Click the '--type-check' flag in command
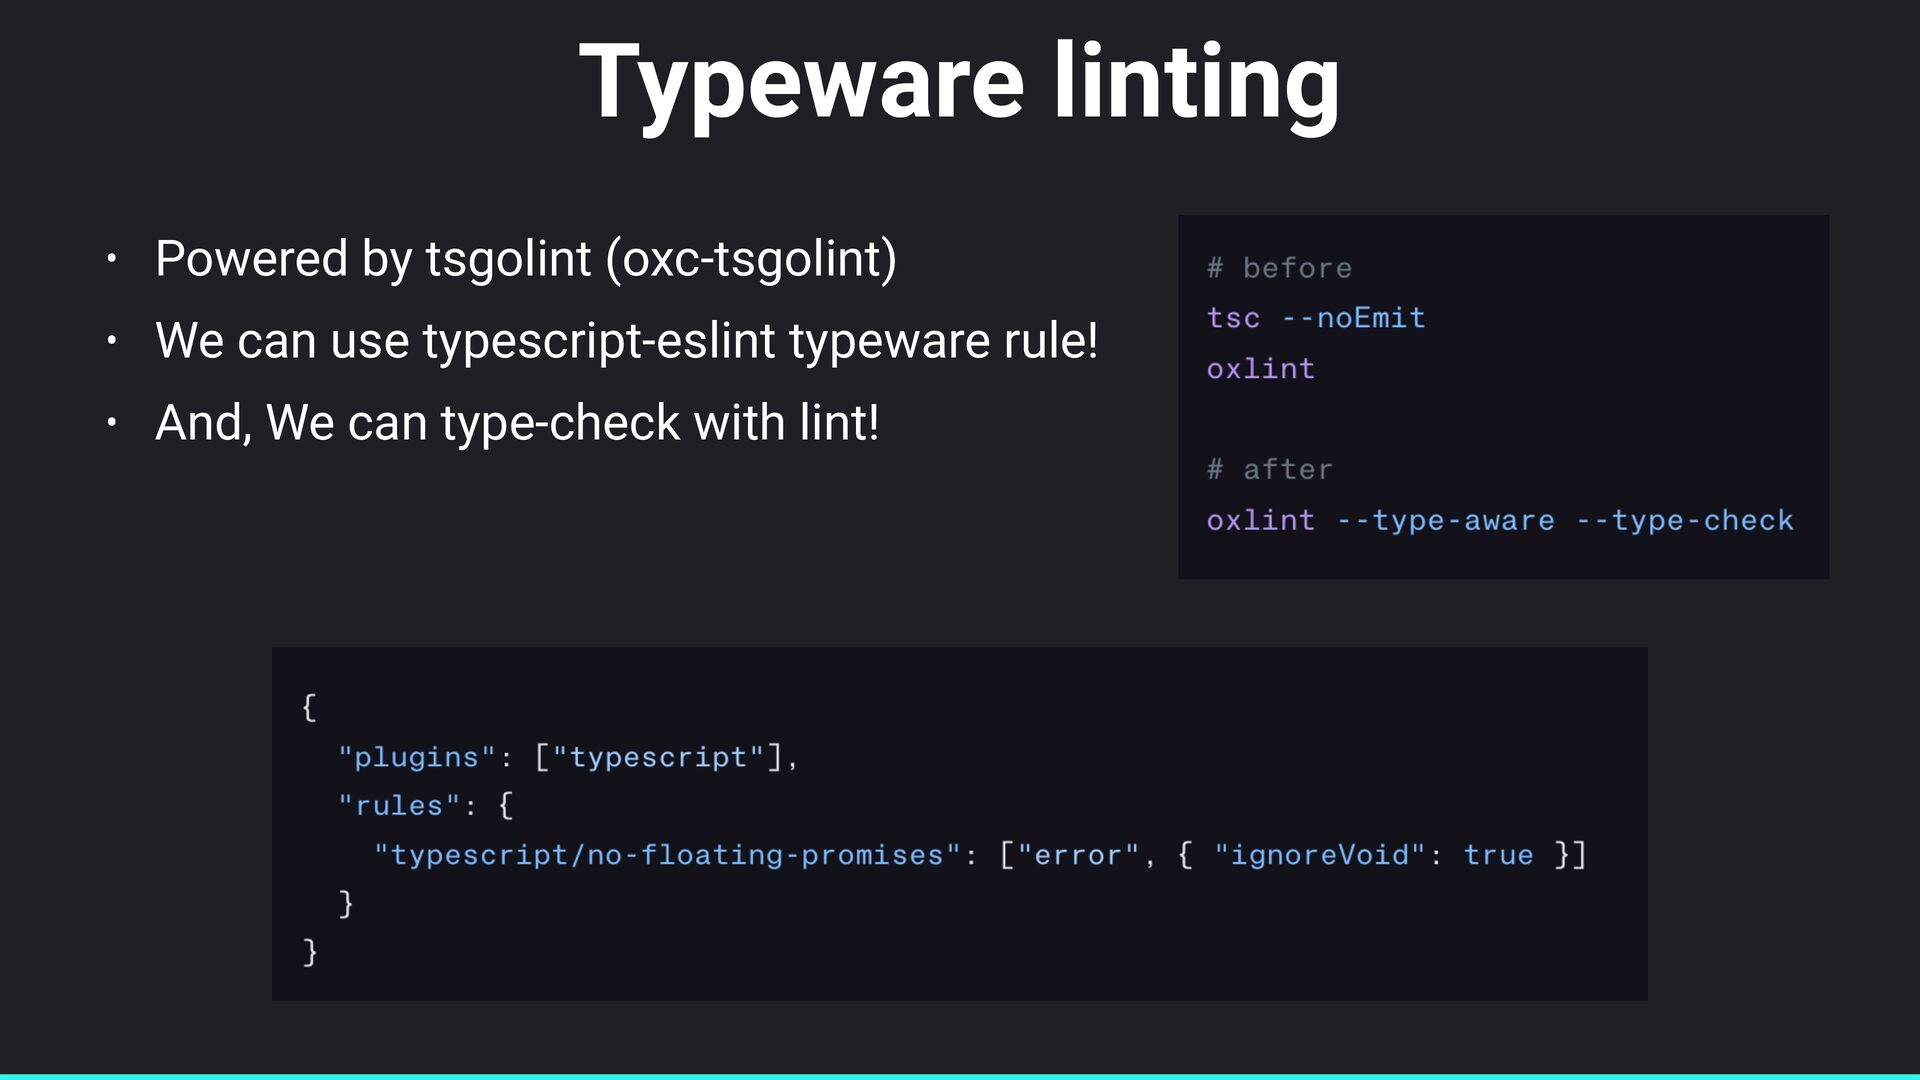The image size is (1920, 1080). click(x=1684, y=520)
